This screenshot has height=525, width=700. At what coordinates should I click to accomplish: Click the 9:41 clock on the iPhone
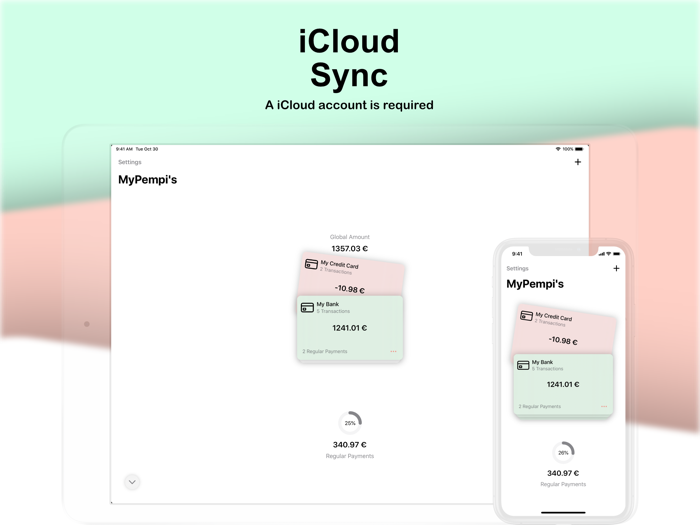517,254
